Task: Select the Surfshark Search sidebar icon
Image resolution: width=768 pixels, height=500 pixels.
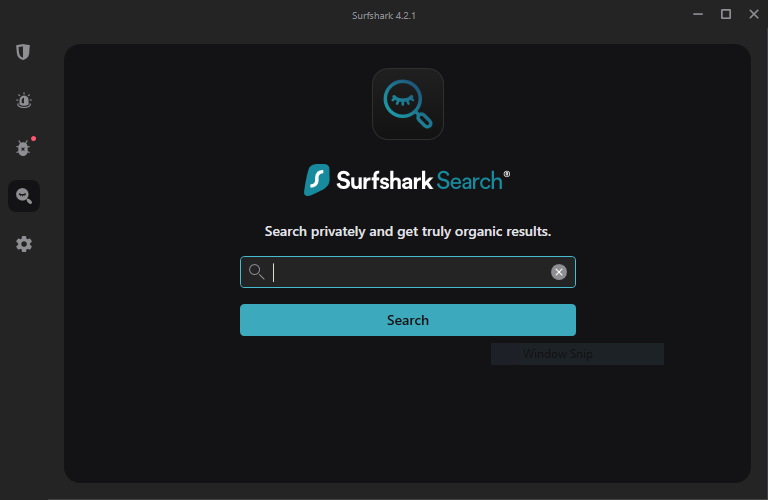Action: (x=24, y=196)
